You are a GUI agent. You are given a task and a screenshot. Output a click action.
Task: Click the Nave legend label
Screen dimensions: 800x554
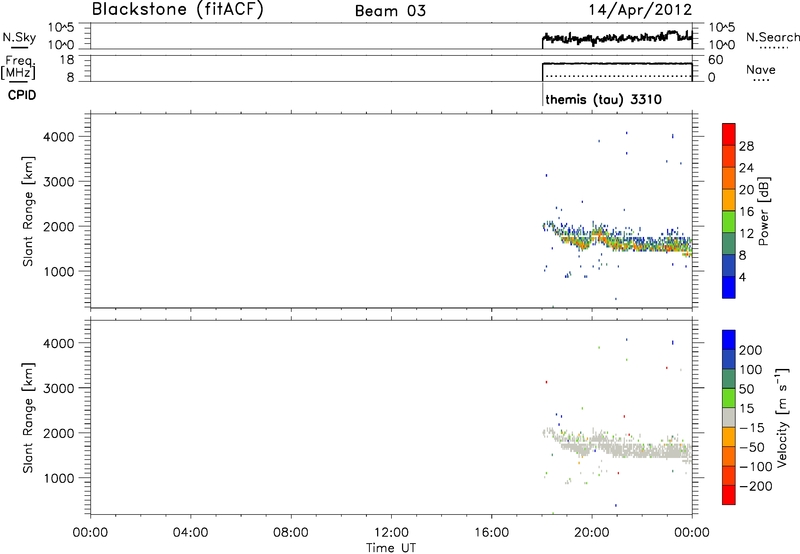pyautogui.click(x=760, y=70)
